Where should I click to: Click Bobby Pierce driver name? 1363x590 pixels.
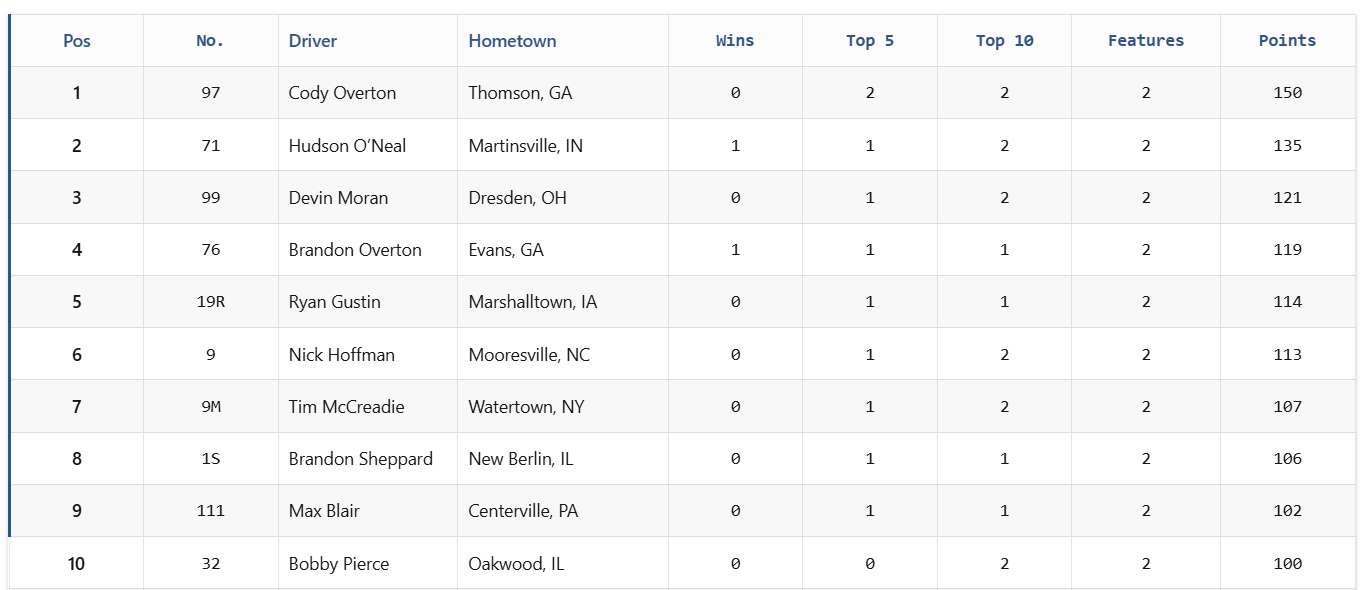pos(338,564)
